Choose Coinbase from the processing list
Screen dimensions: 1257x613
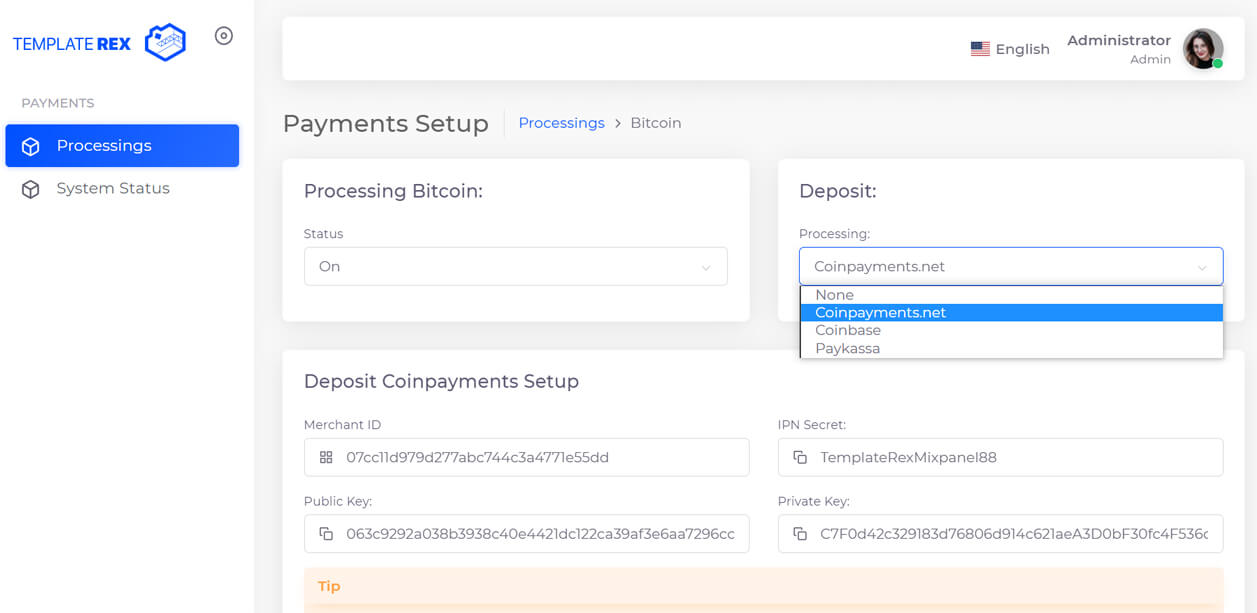(1011, 331)
